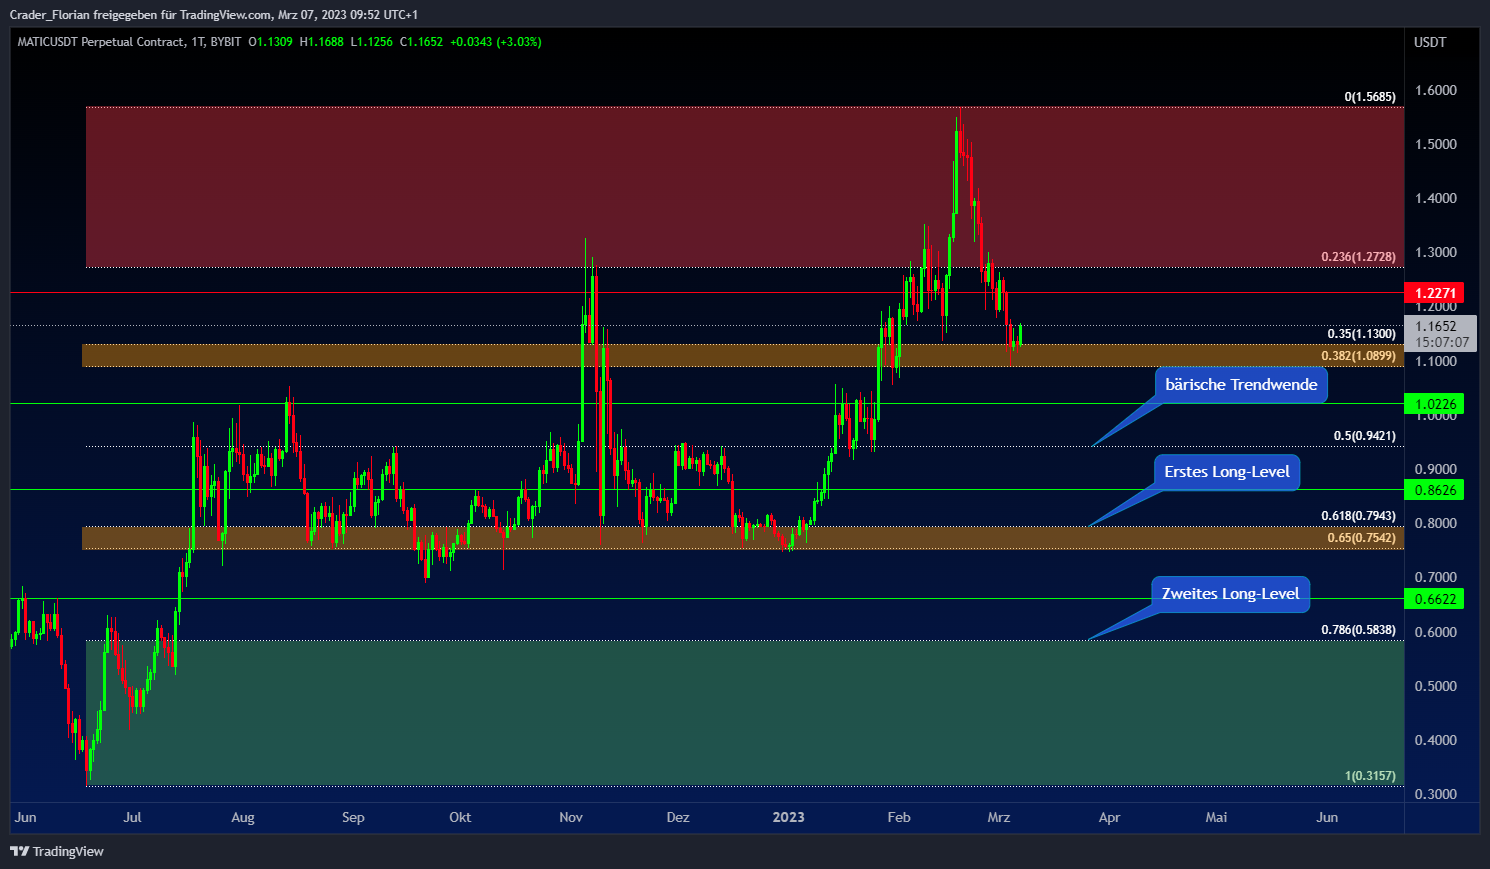
Task: Click the Fibonacci label 0.618(0.7943)
Action: (1358, 516)
